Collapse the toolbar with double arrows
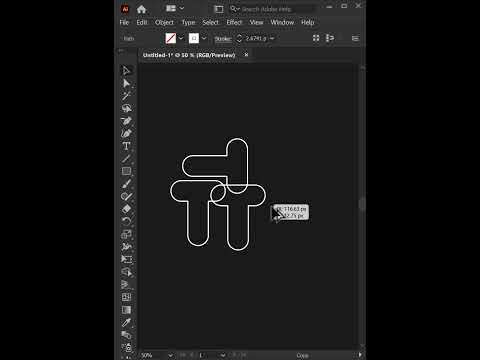The image size is (480, 360). click(121, 51)
